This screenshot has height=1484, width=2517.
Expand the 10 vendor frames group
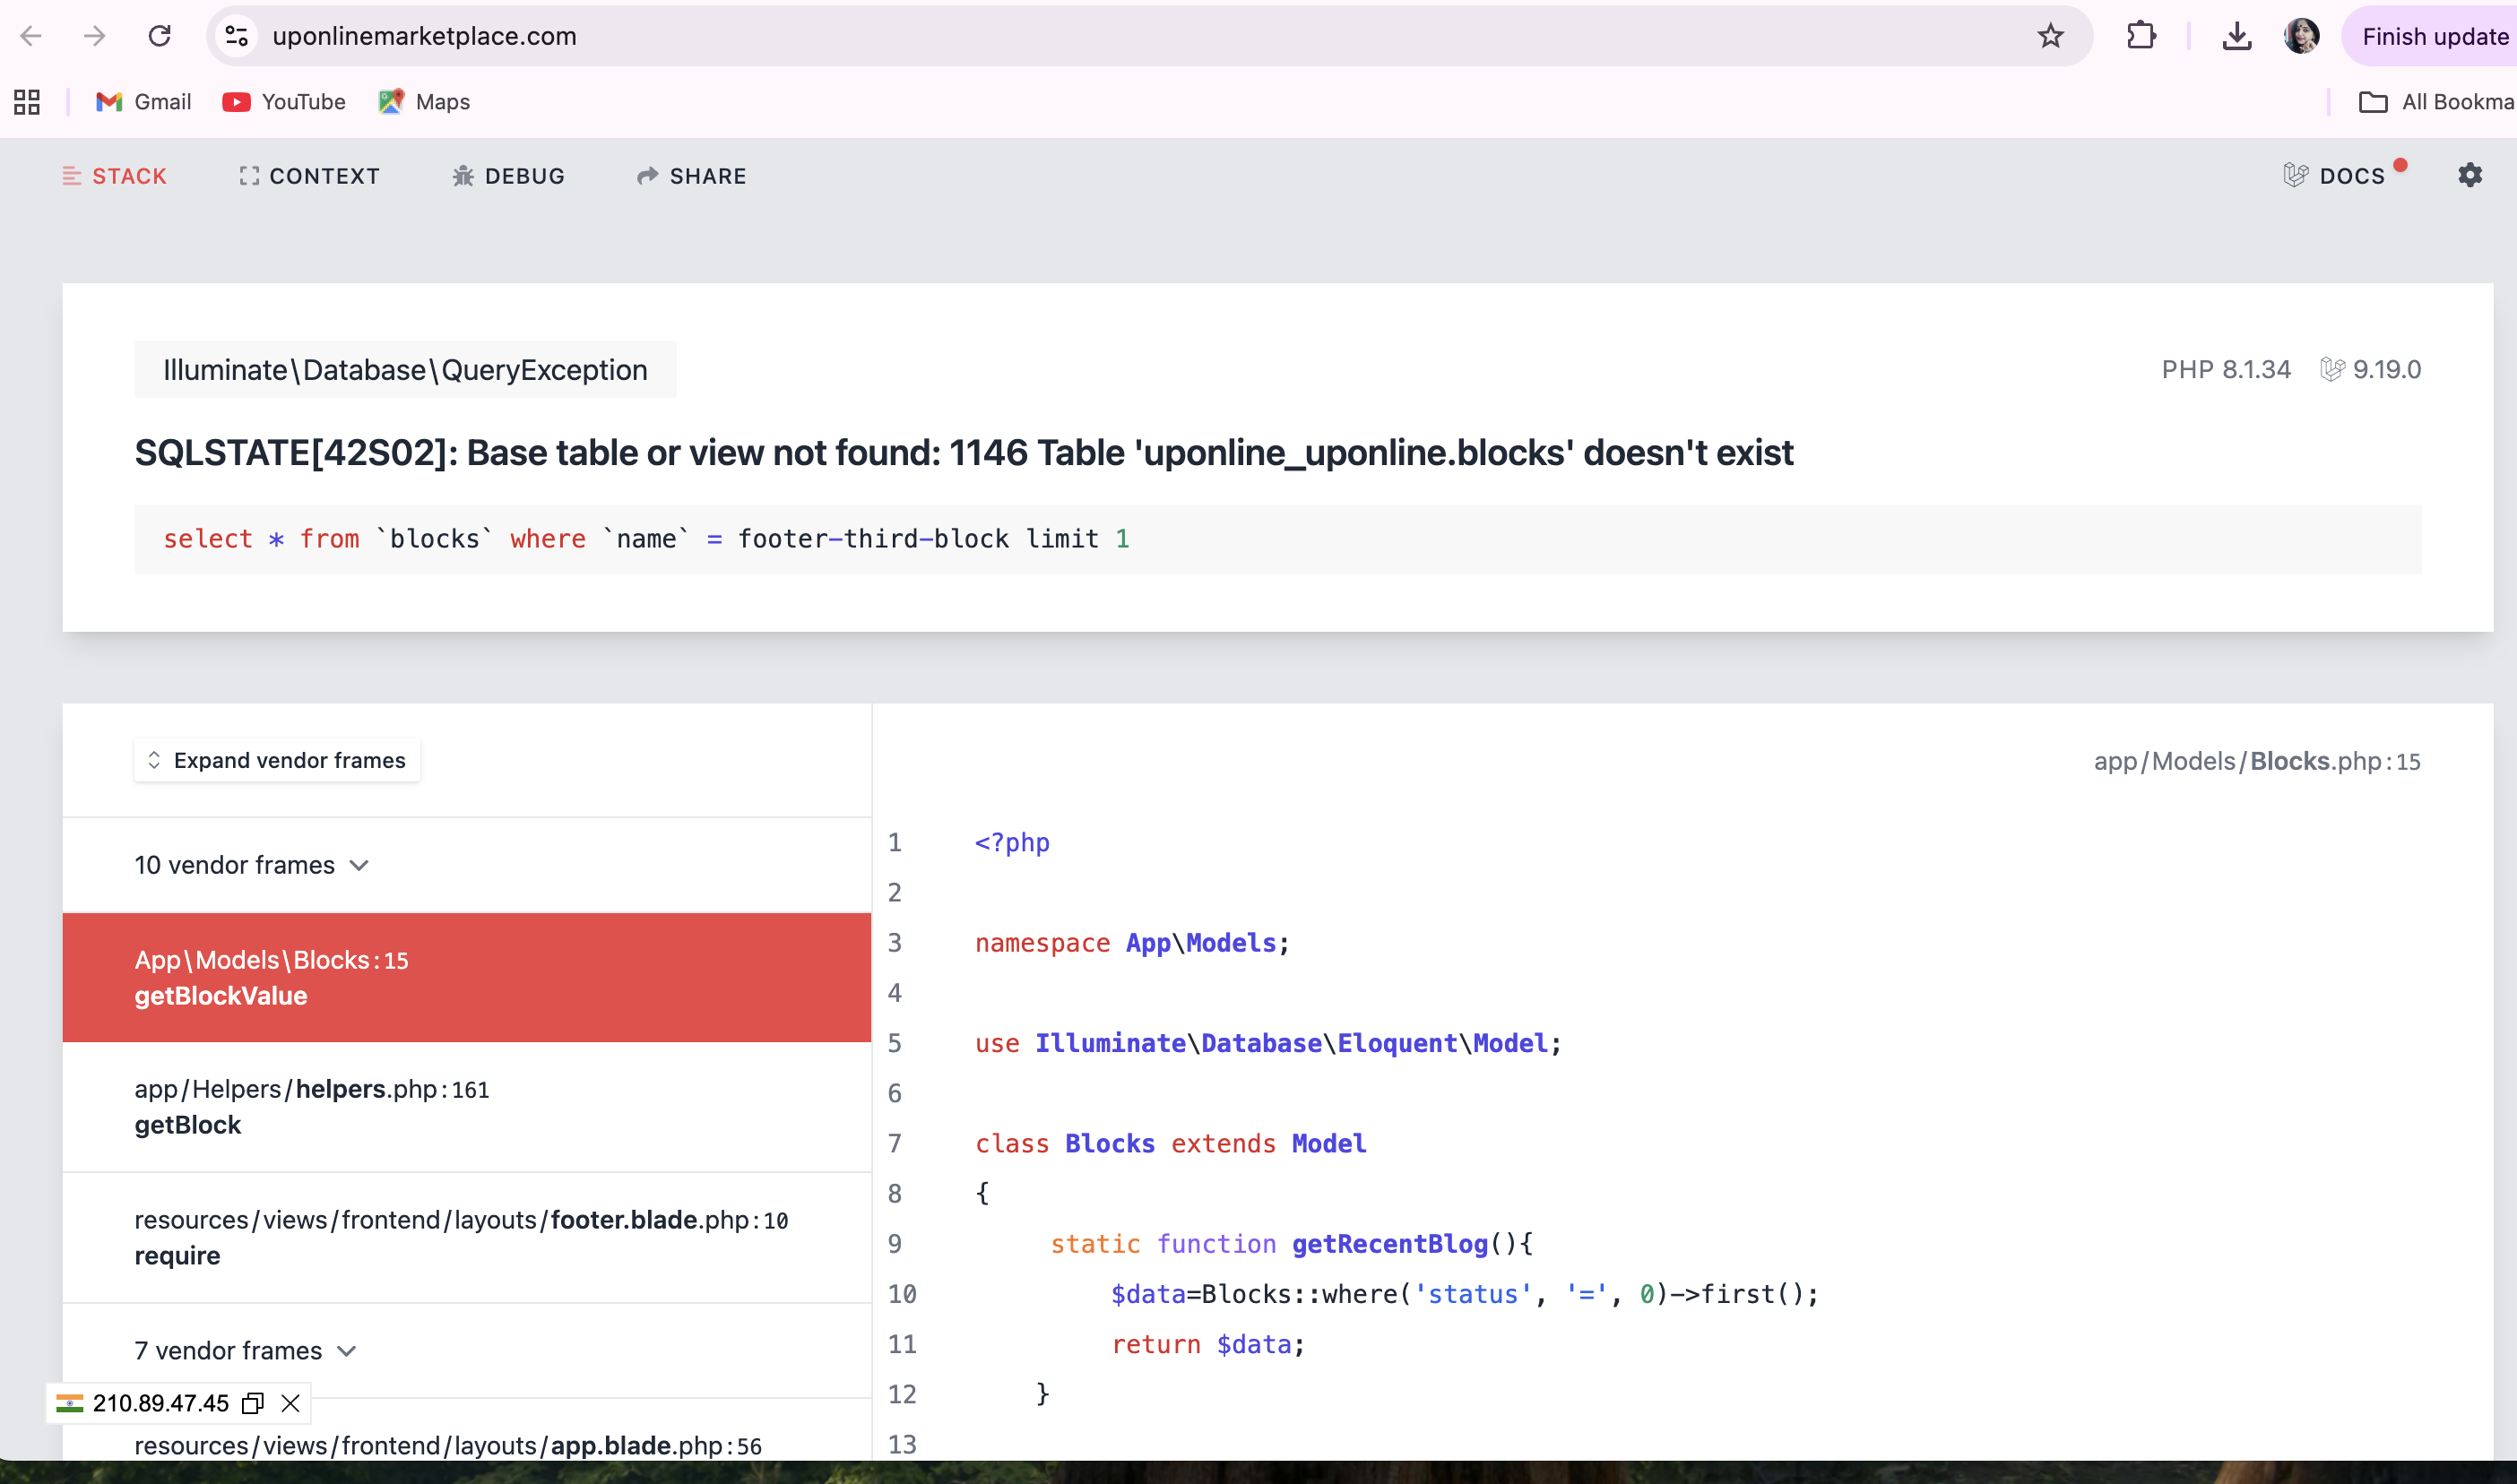coord(252,865)
